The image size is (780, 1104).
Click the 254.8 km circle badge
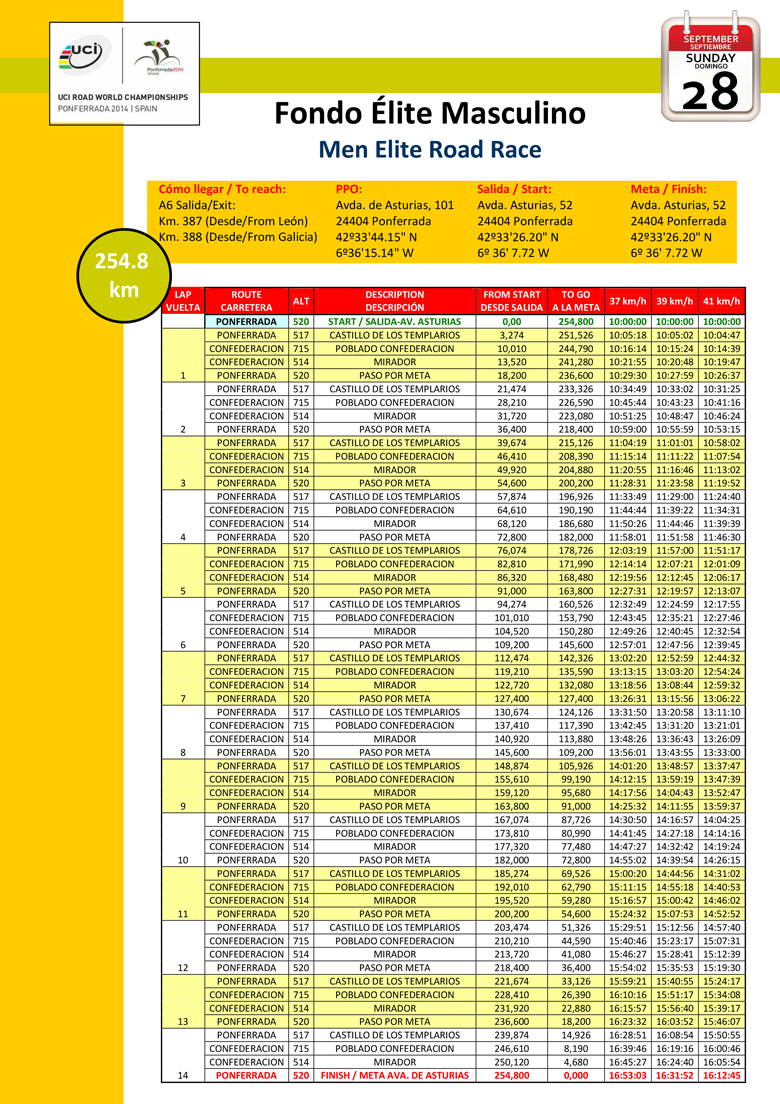point(124,275)
